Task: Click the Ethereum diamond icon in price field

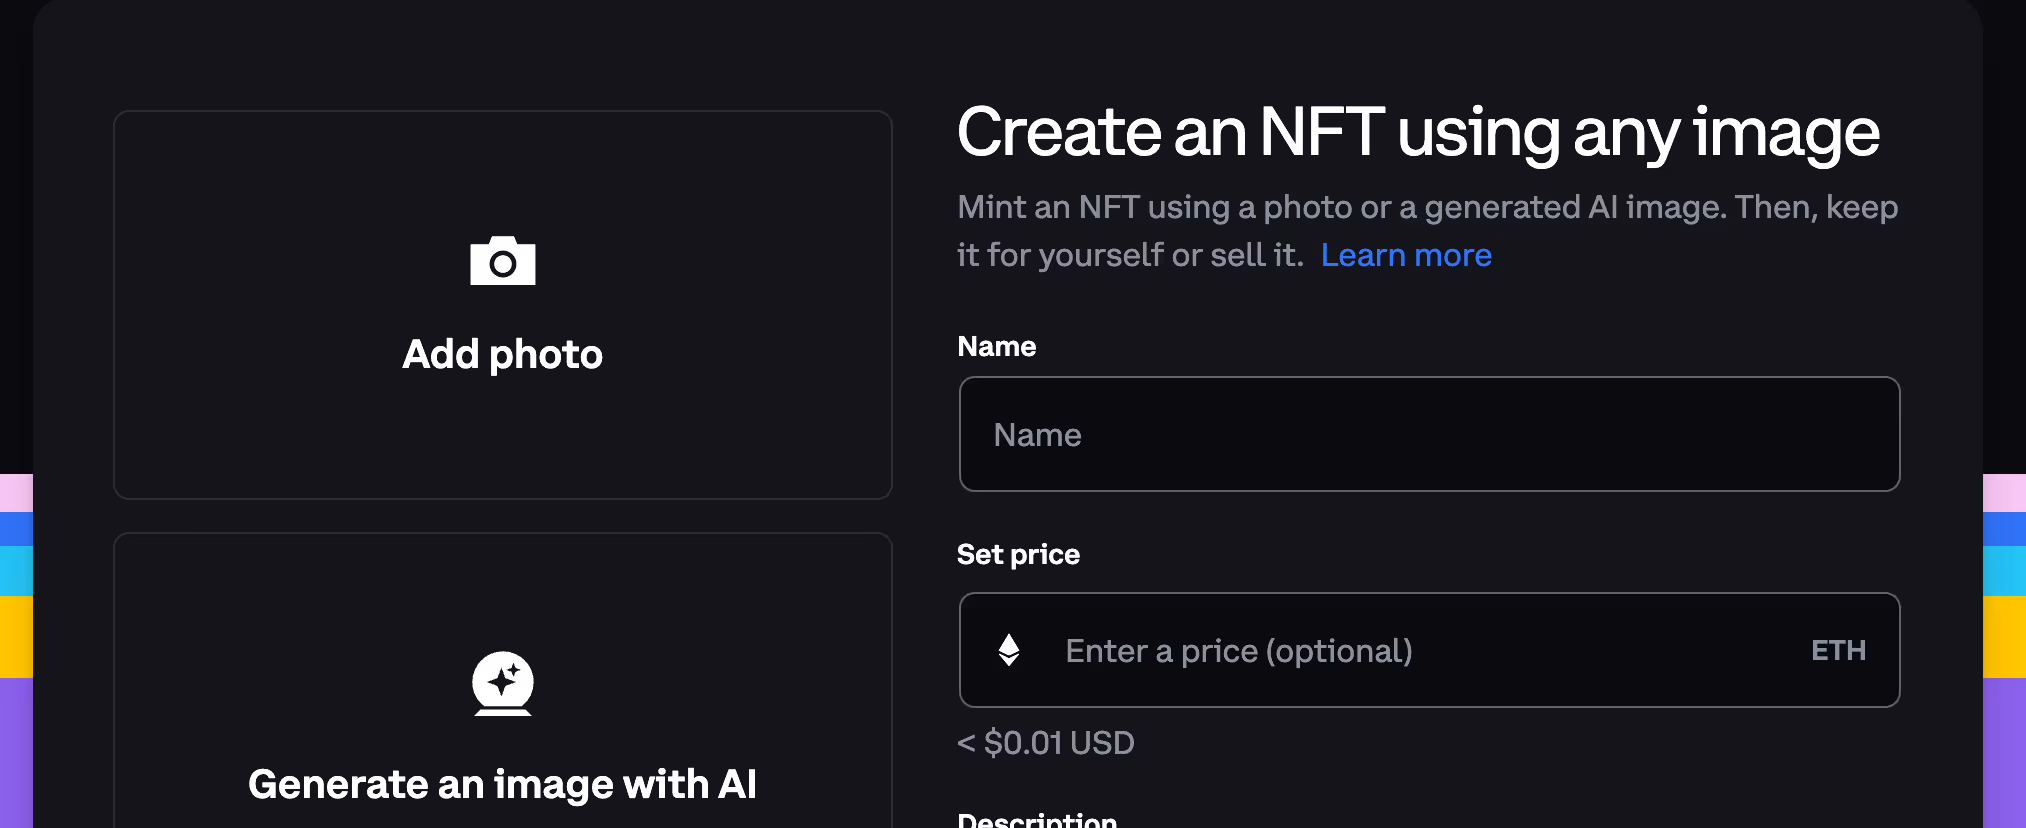Action: tap(1009, 650)
